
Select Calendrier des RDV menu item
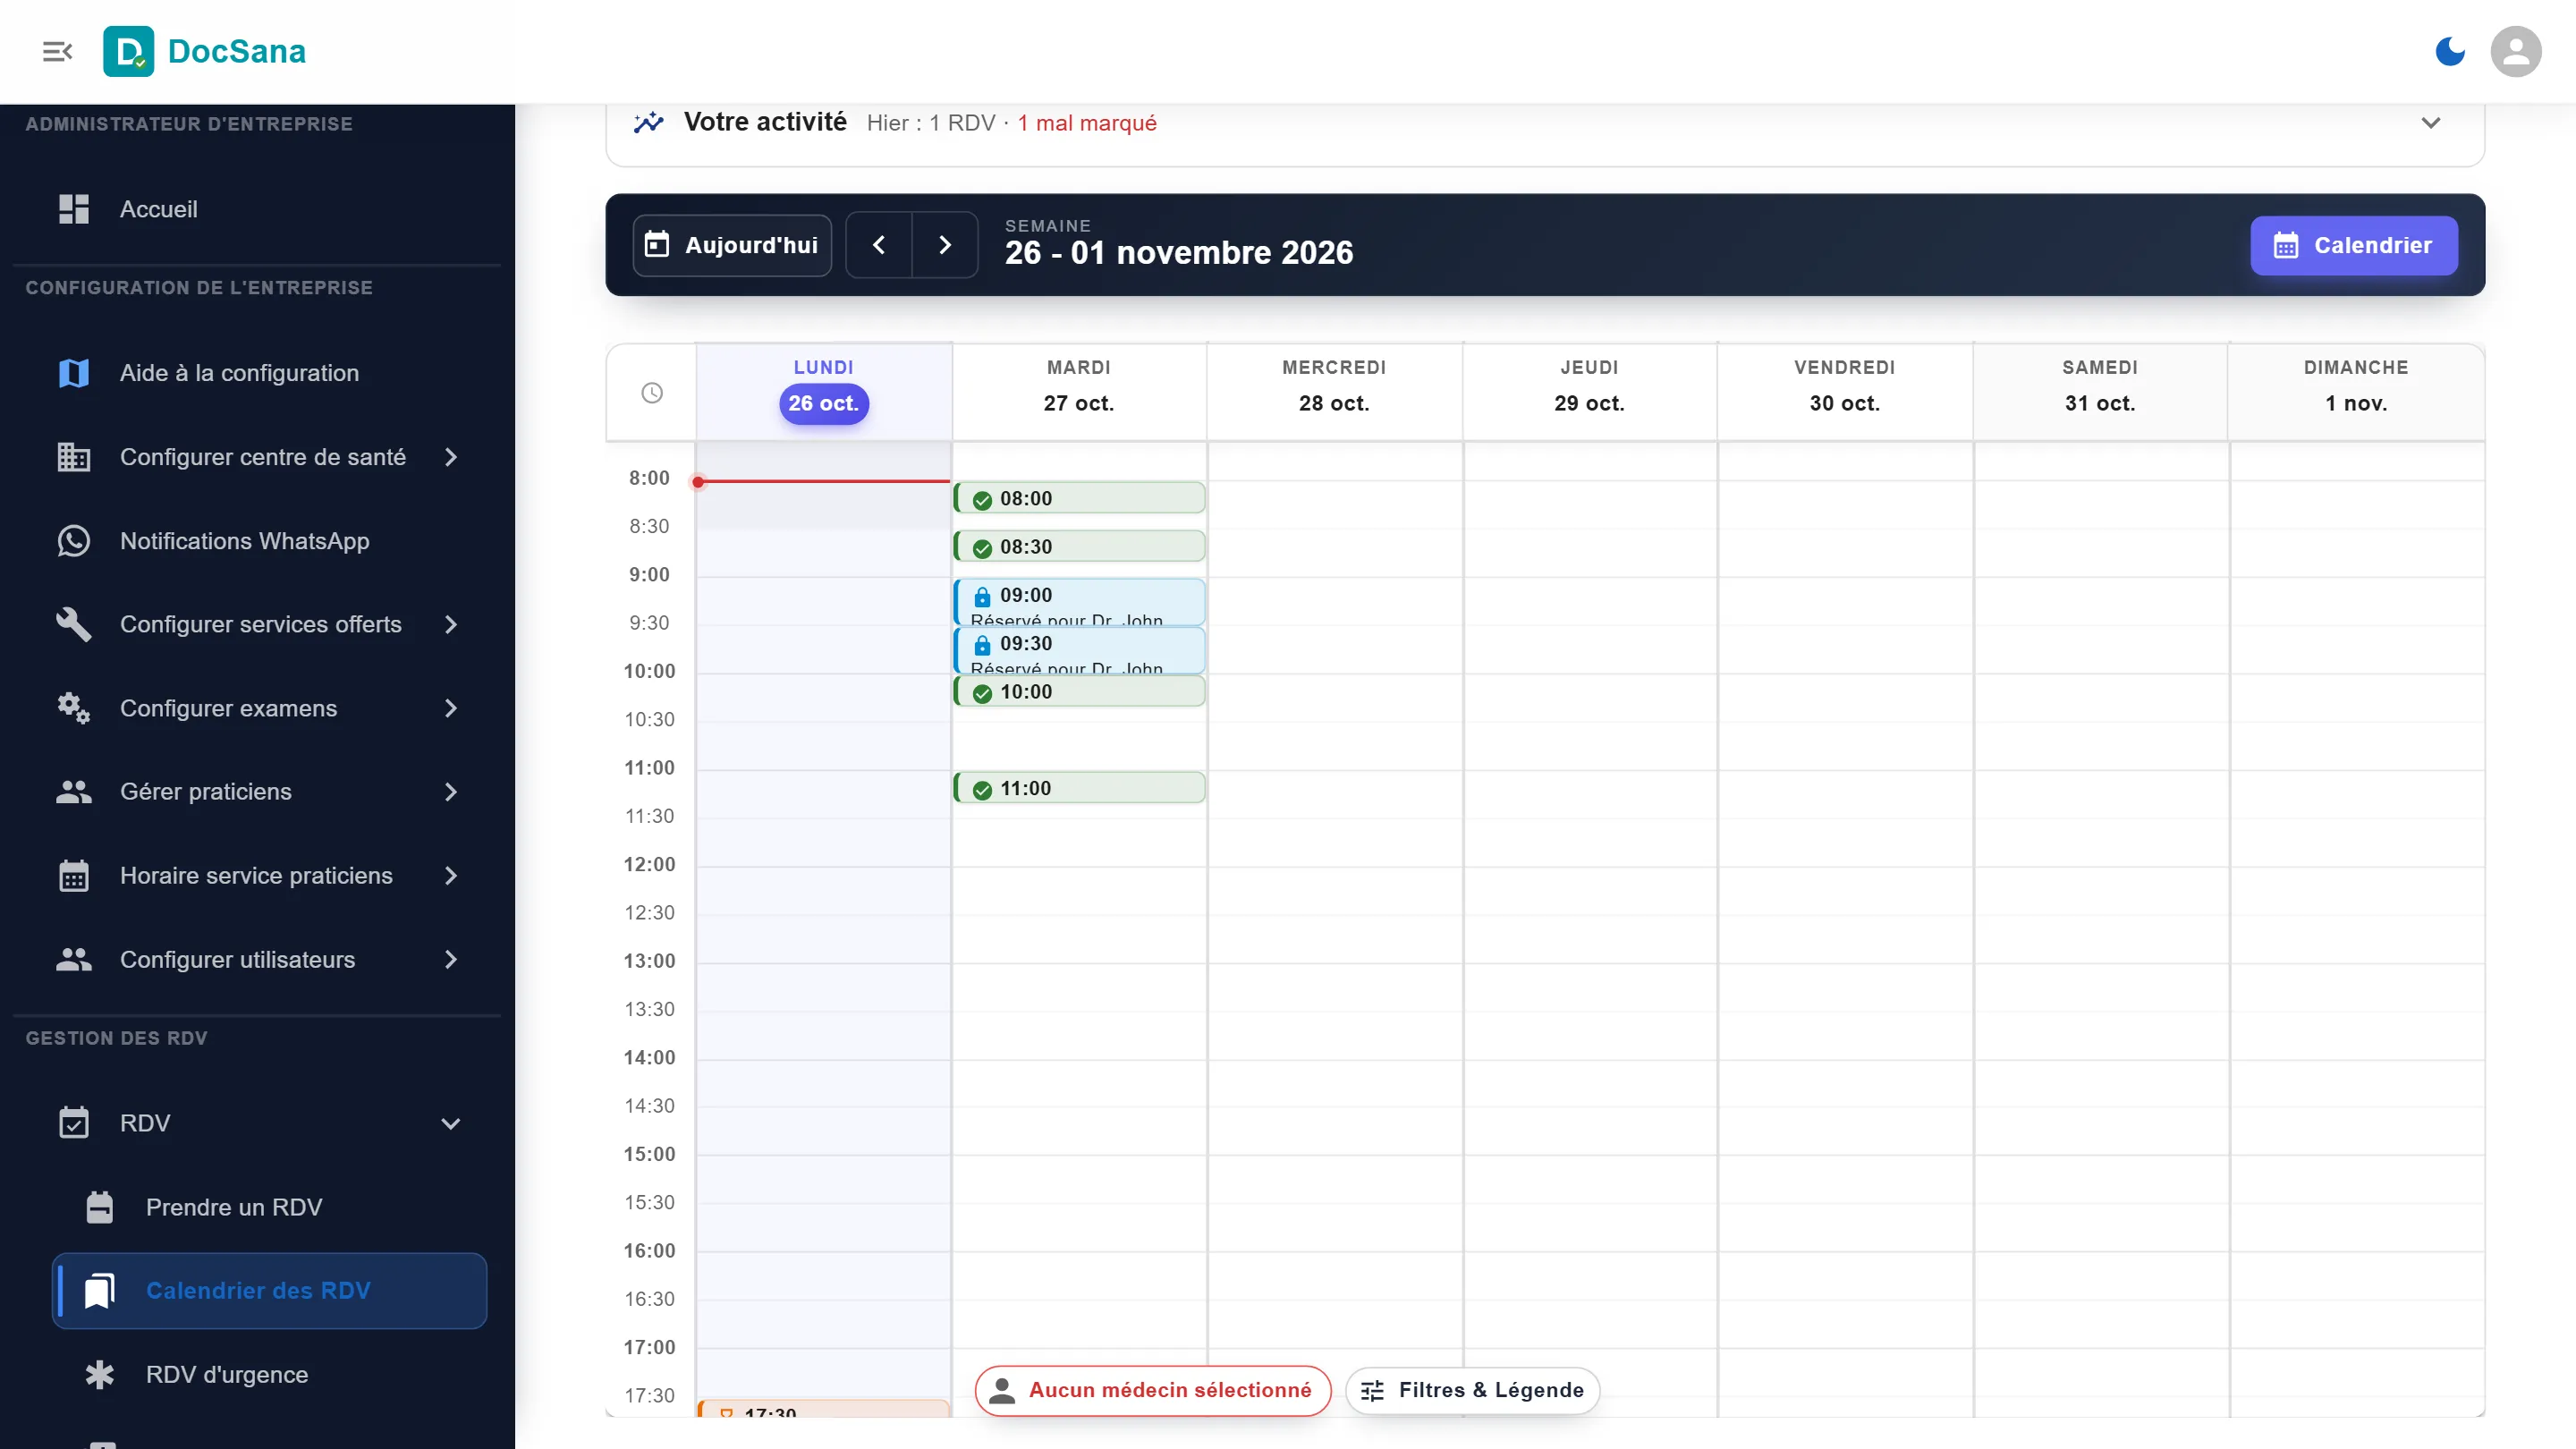[270, 1290]
